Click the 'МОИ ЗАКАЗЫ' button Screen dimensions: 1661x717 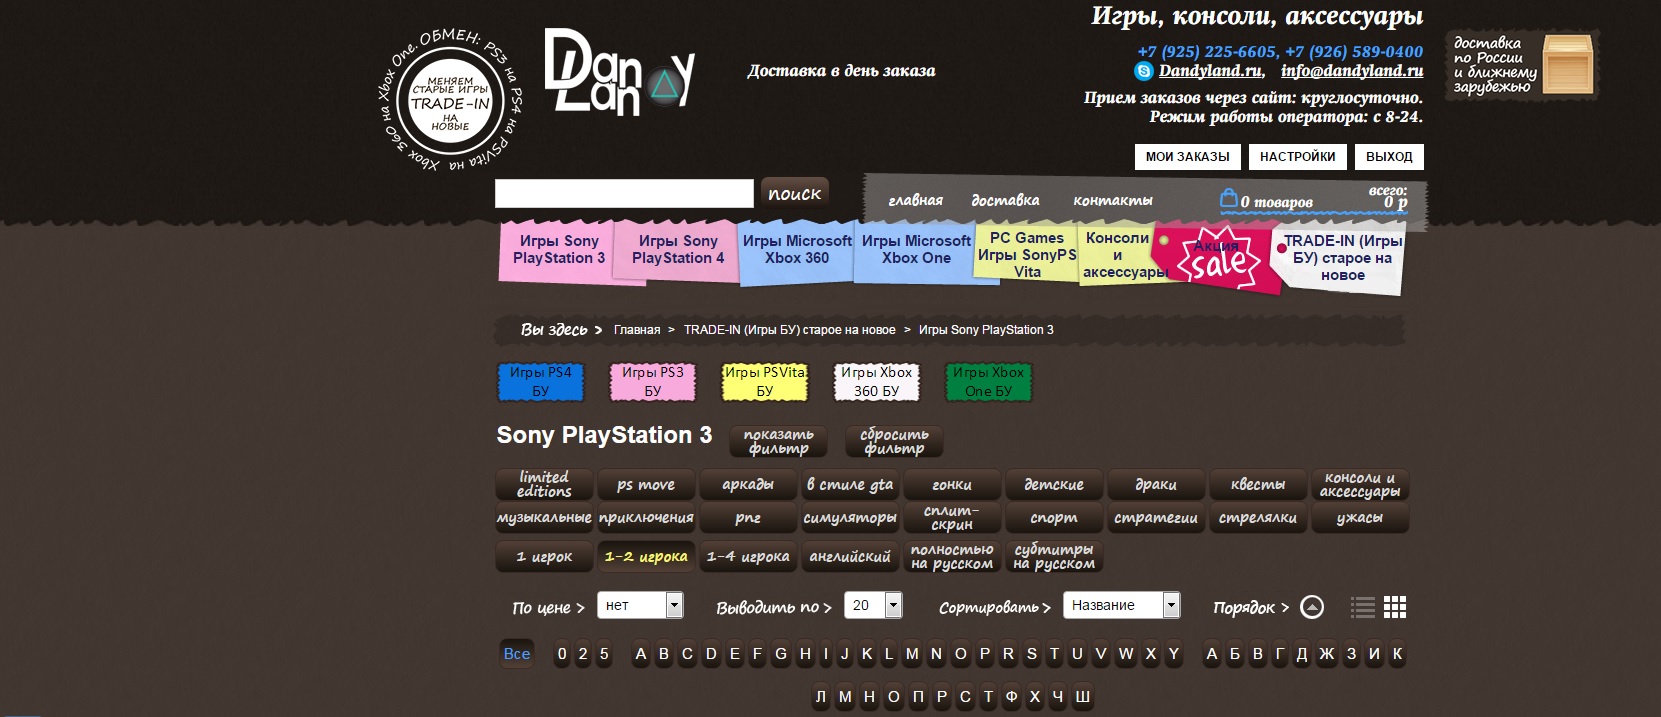tap(1188, 157)
